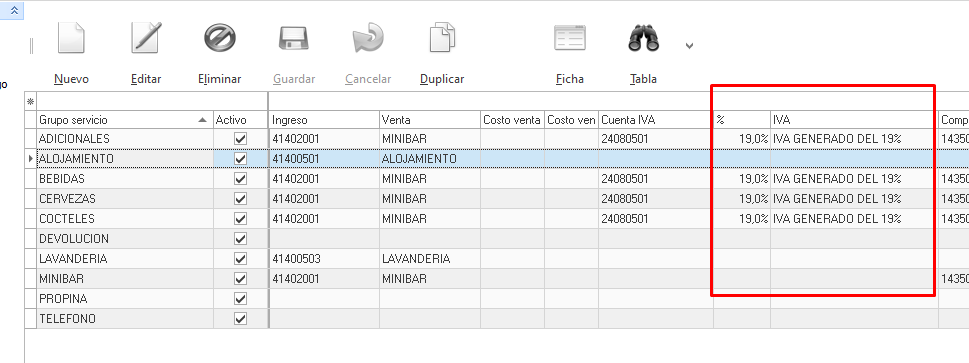Click the Costo venta column header
Screen dimensions: 969x363
[512, 120]
